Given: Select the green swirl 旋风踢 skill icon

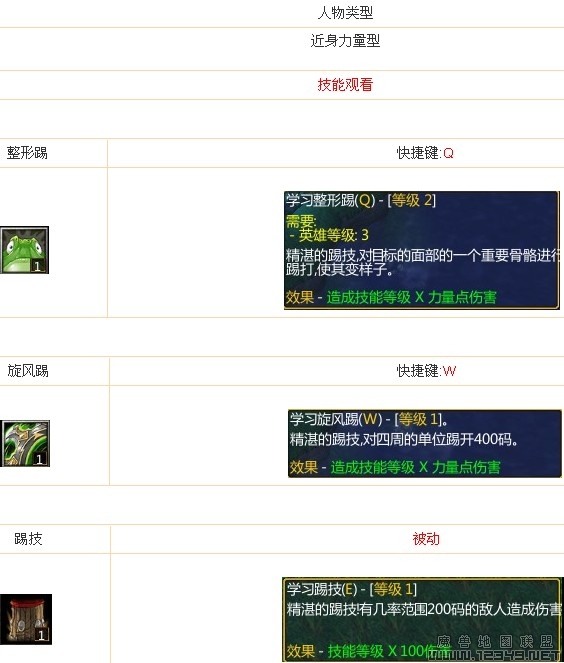Looking at the screenshot, I should tap(25, 443).
